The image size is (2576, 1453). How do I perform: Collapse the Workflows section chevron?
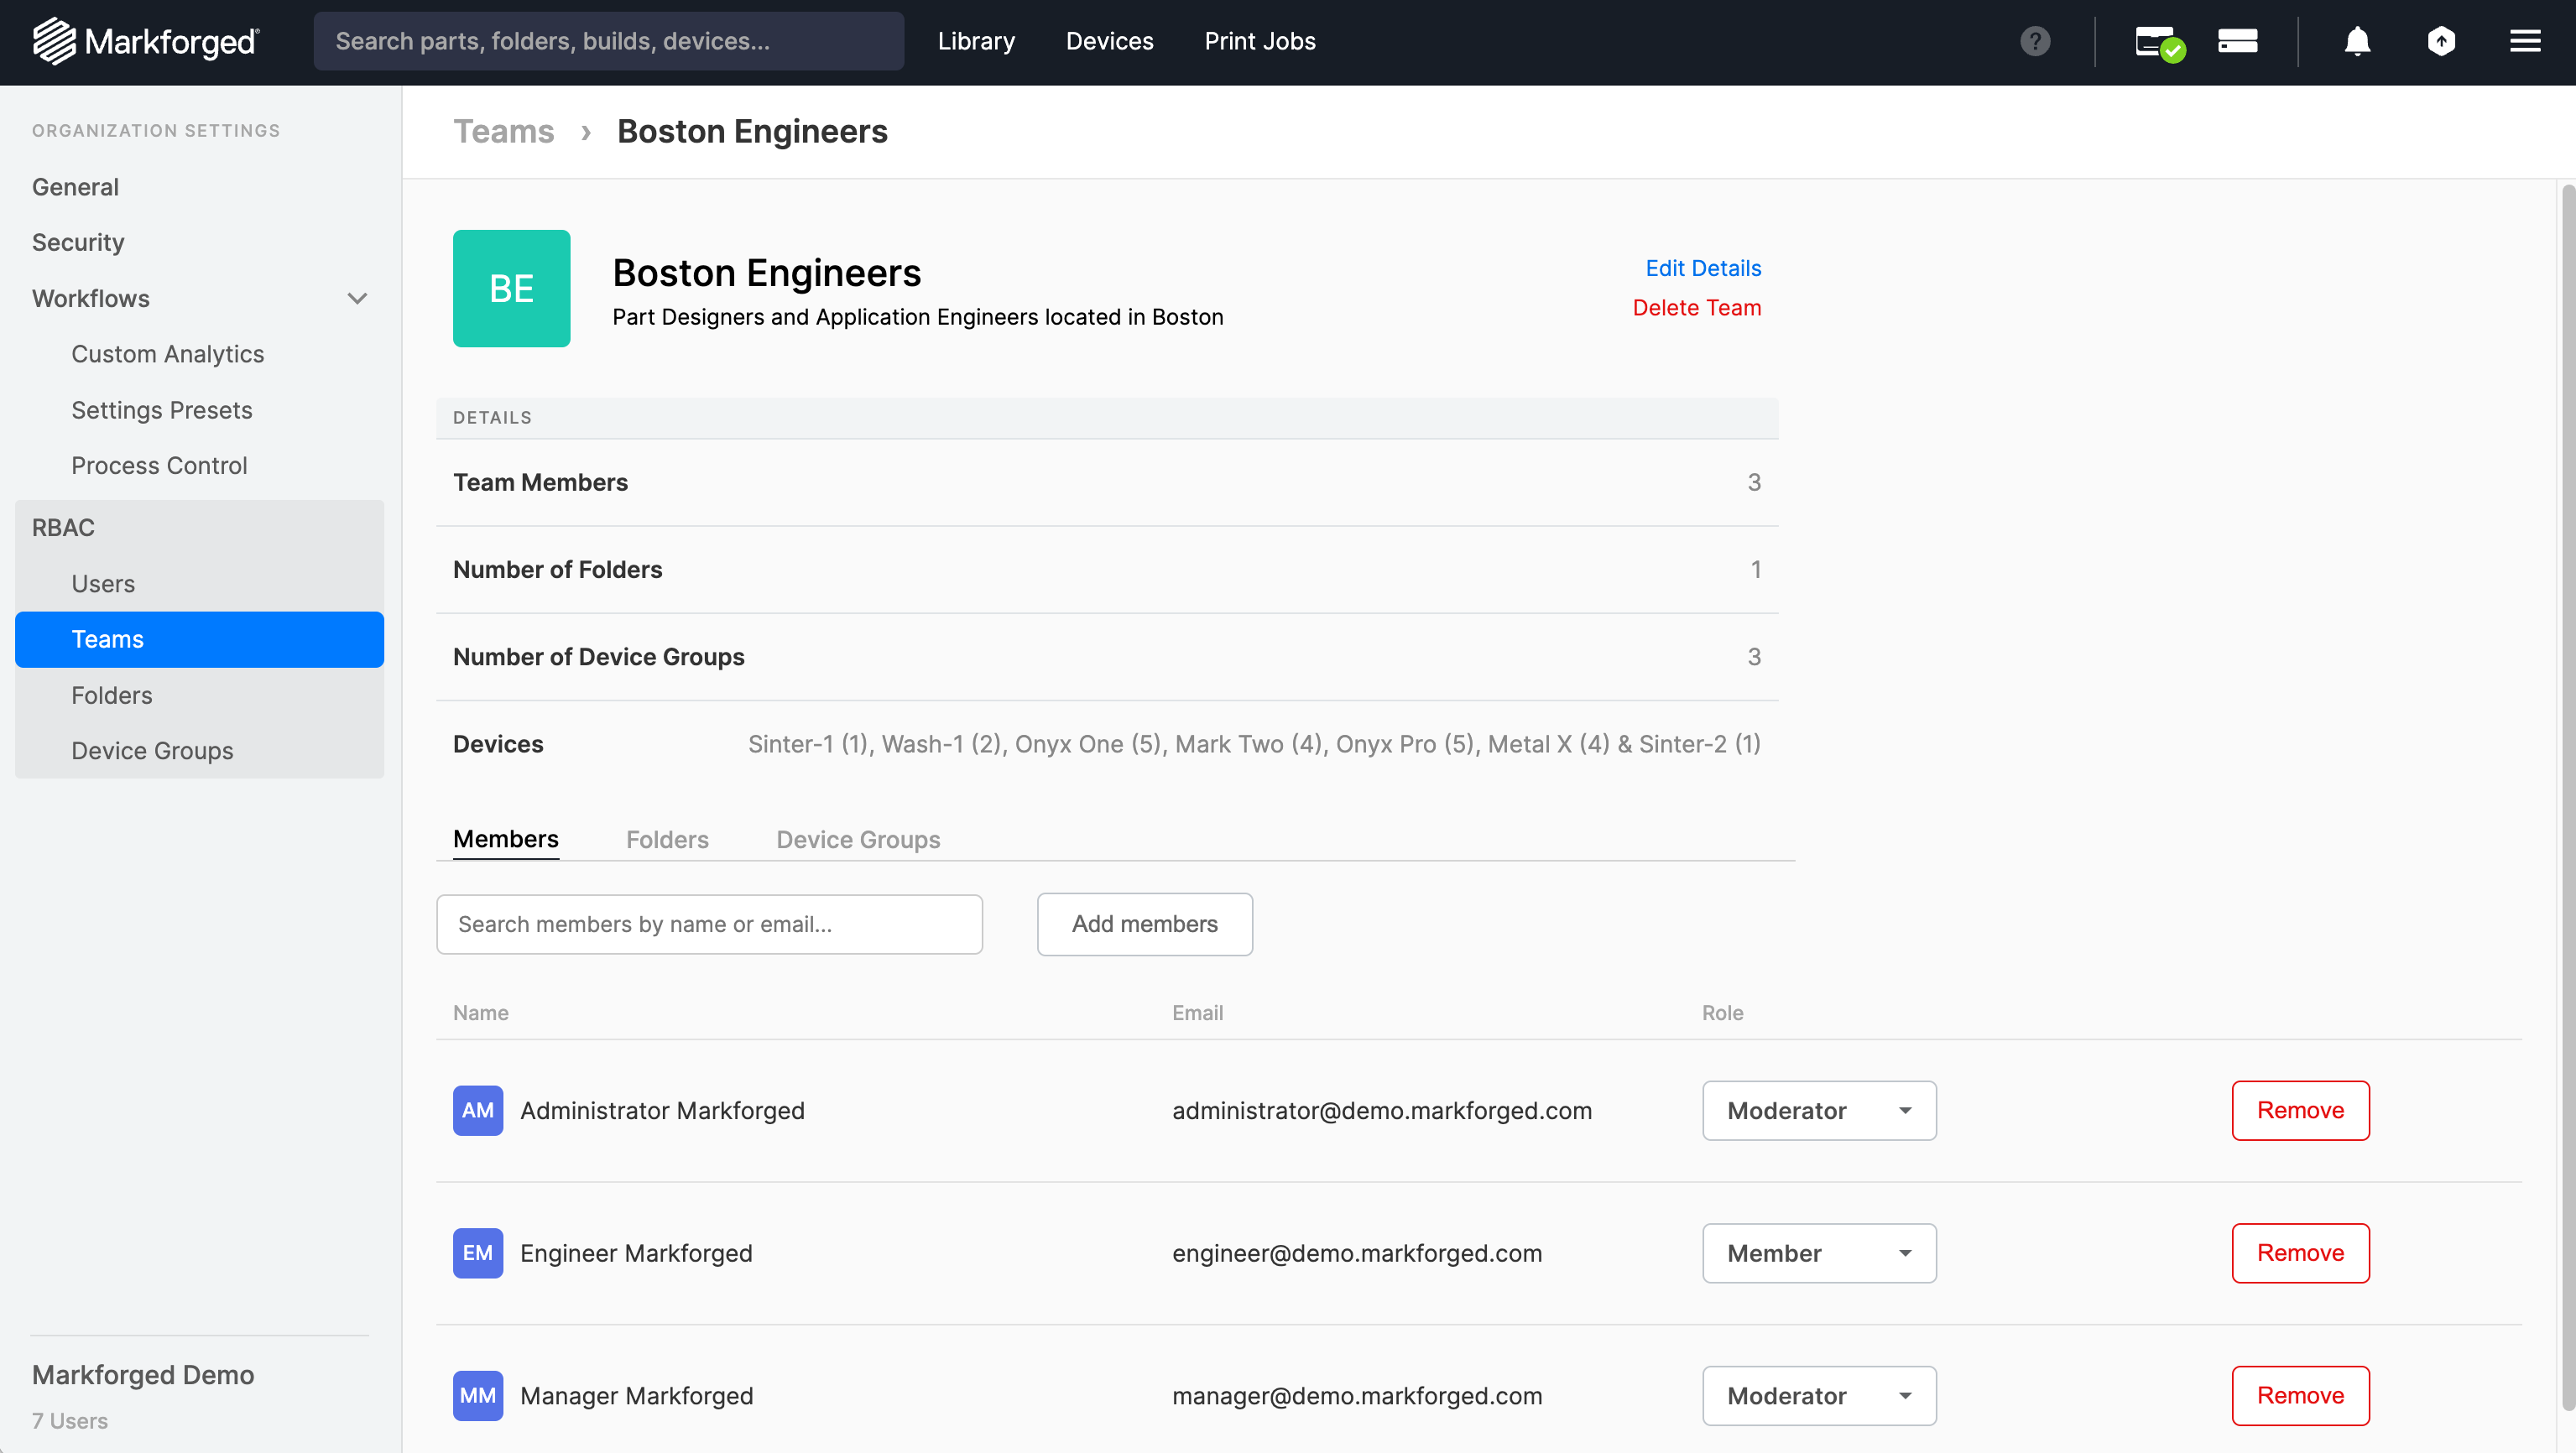pyautogui.click(x=357, y=298)
